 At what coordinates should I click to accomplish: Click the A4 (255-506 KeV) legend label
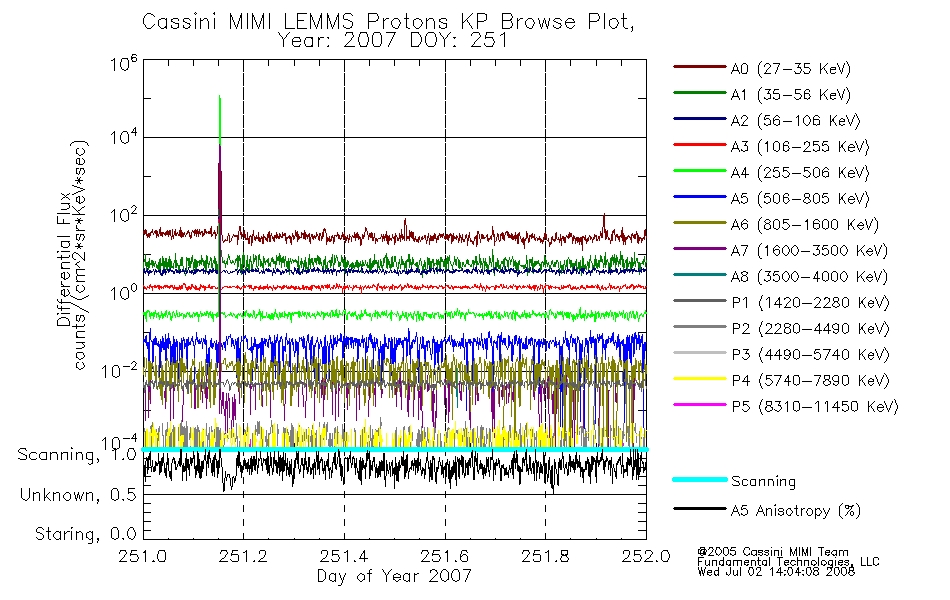(x=800, y=173)
